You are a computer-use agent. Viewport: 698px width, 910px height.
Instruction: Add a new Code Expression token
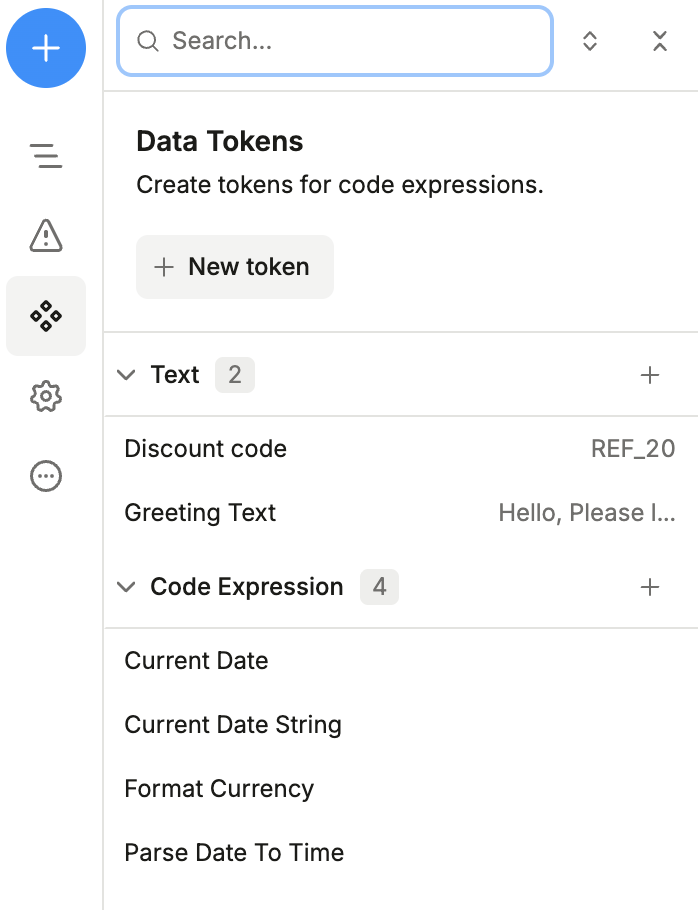(x=650, y=587)
